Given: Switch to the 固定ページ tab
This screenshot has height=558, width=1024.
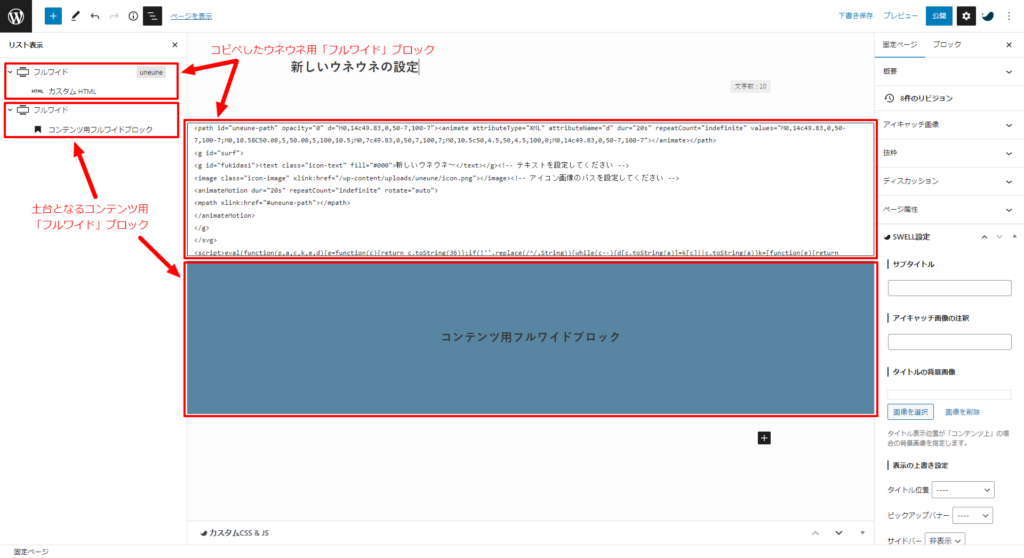Looking at the screenshot, I should click(x=900, y=44).
